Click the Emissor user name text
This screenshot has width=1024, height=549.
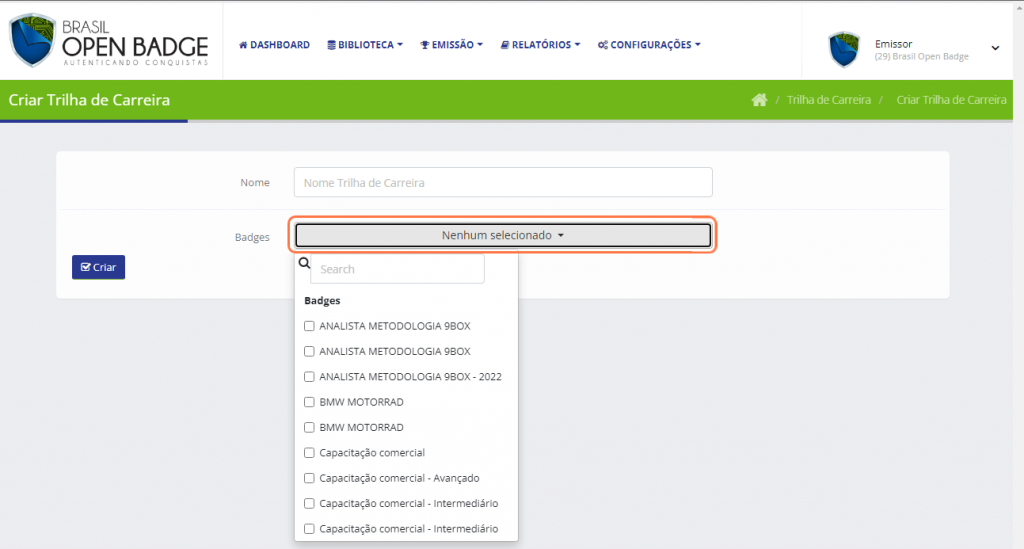pyautogui.click(x=893, y=44)
